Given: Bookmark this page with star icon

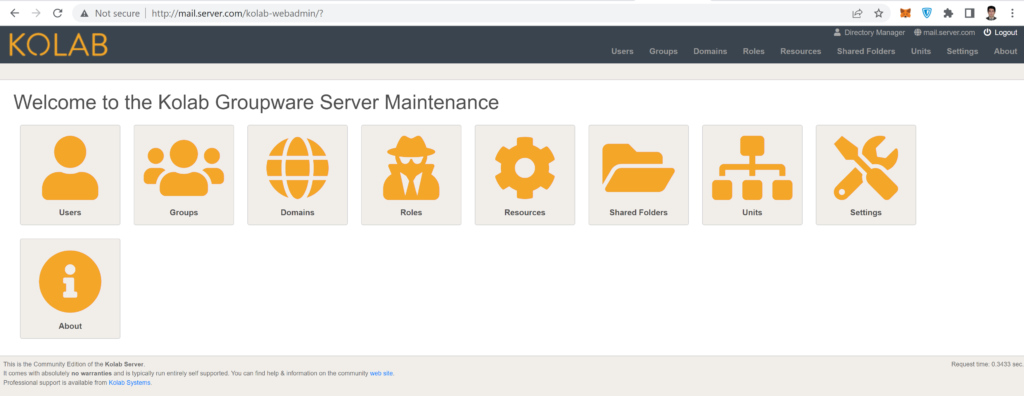Looking at the screenshot, I should click(878, 13).
